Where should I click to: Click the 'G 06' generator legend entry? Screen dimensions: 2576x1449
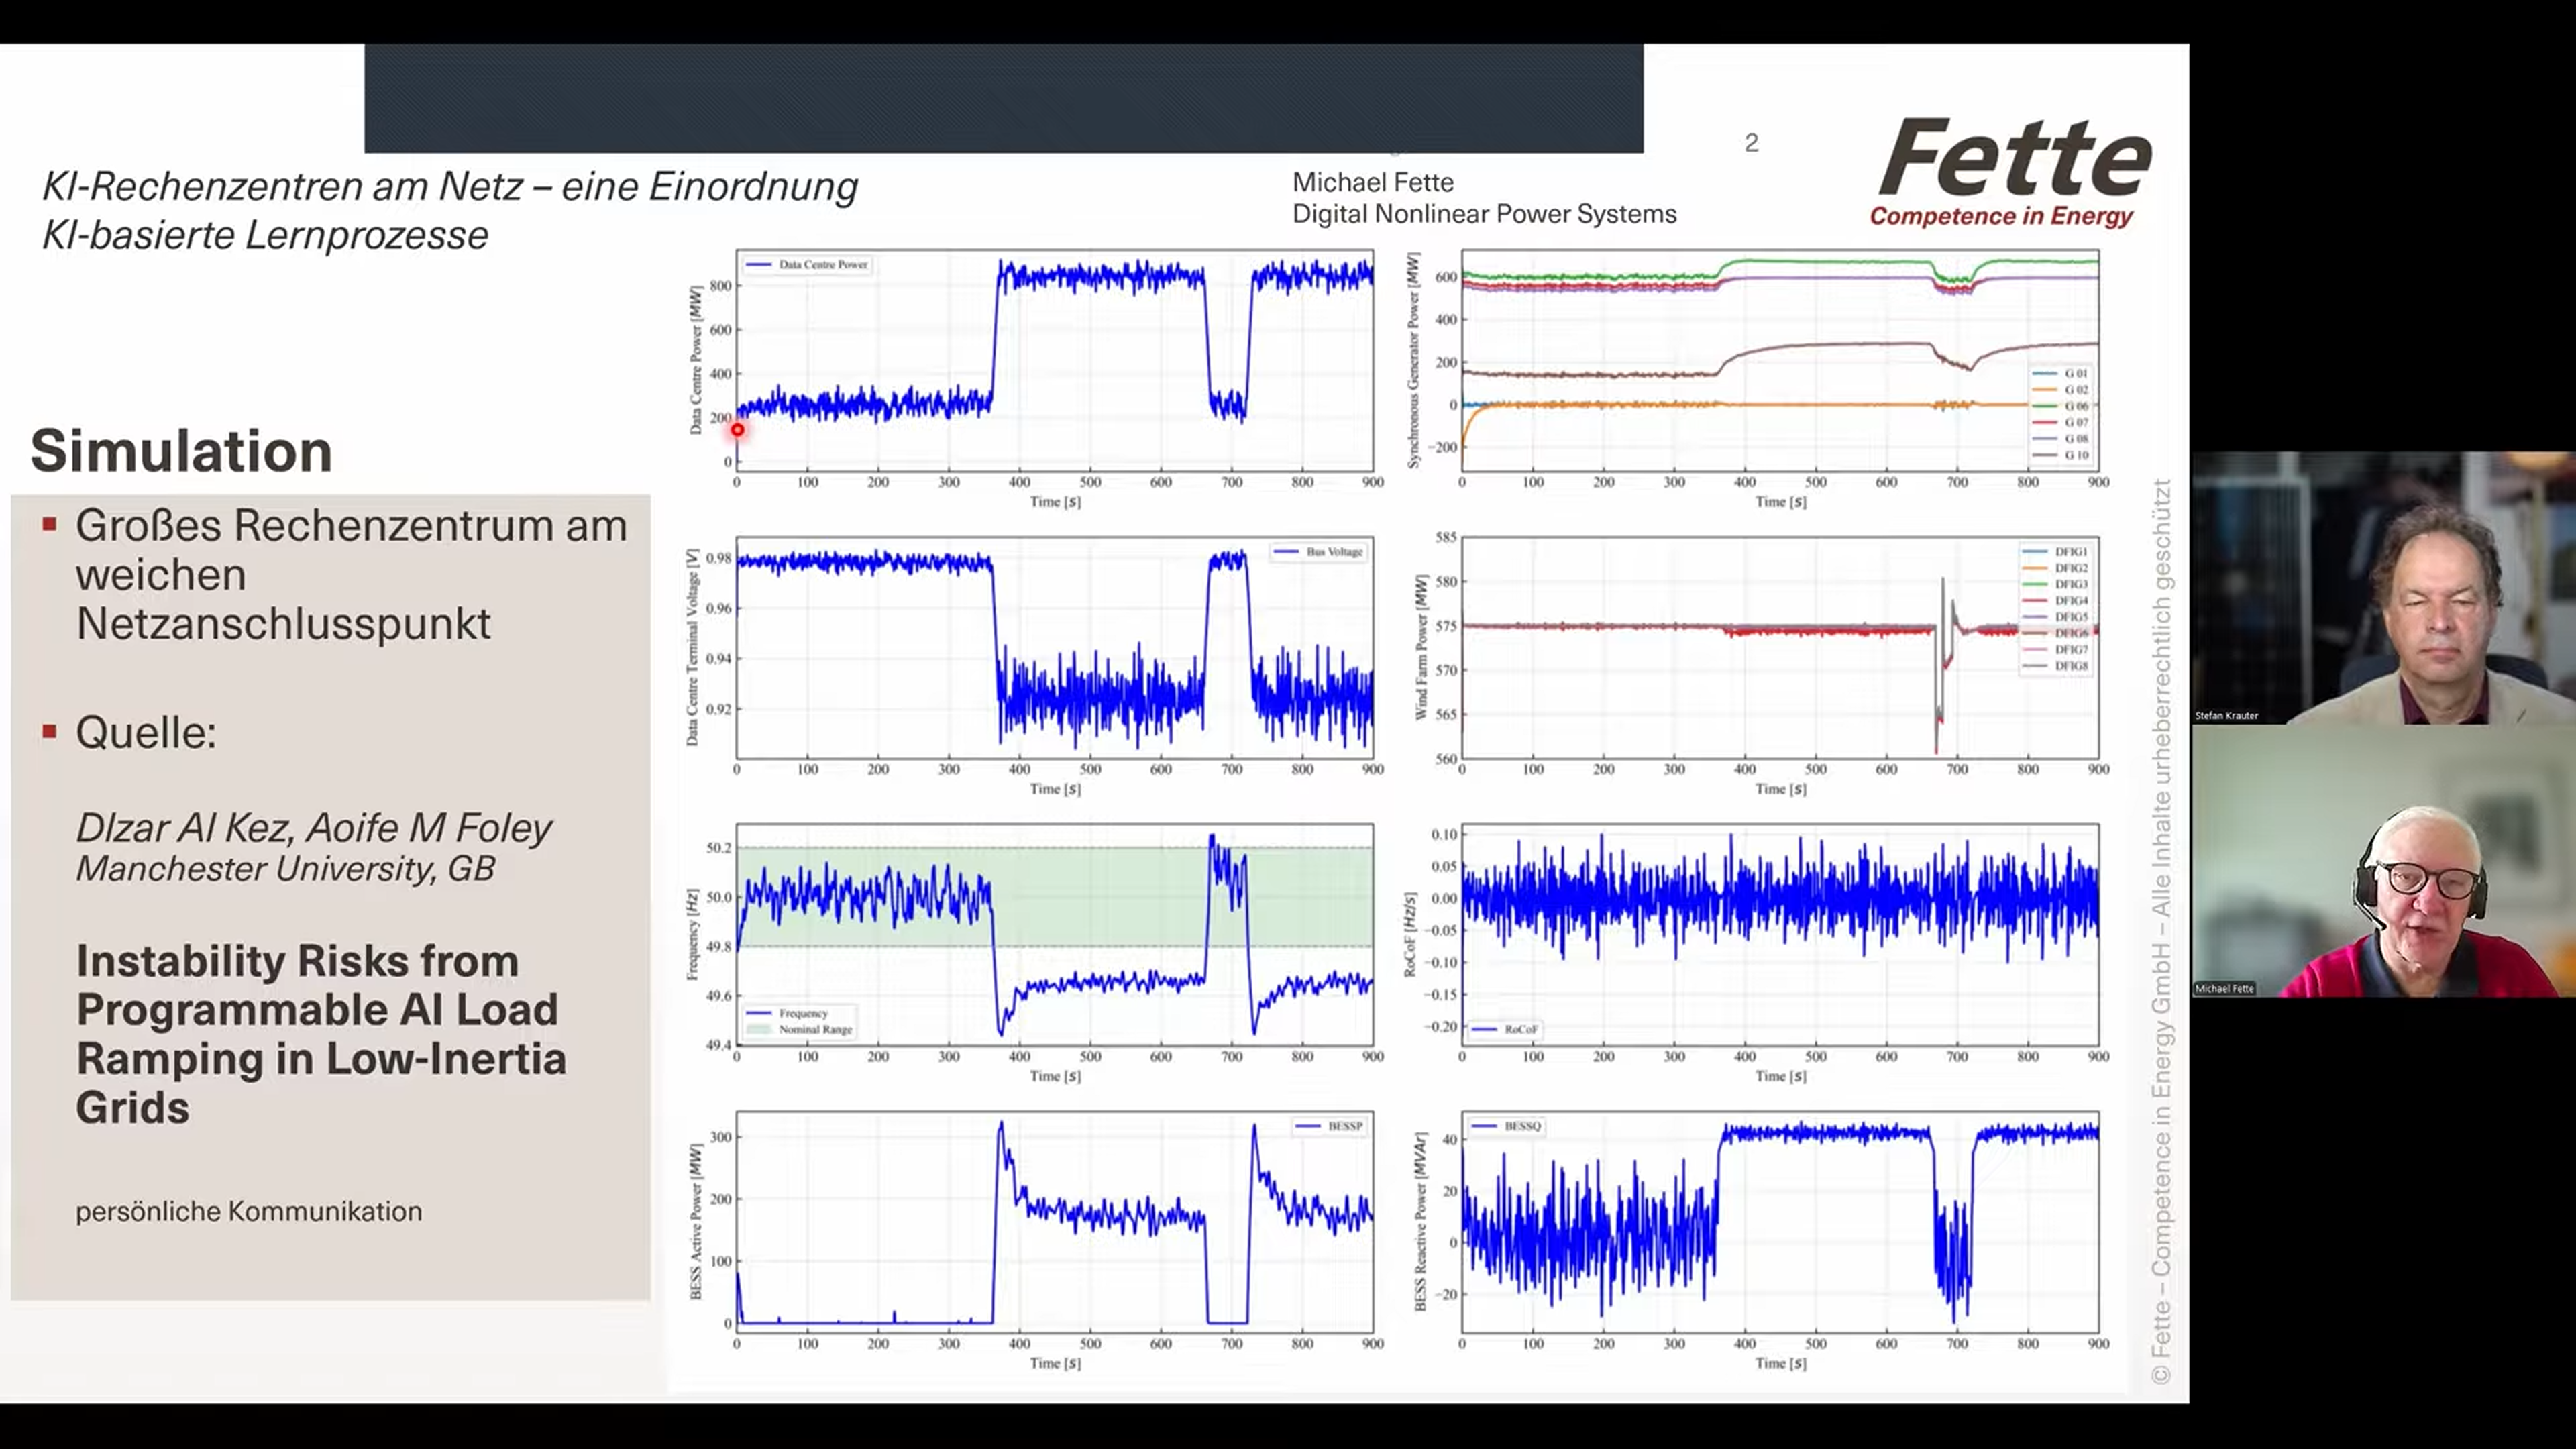click(x=2060, y=406)
